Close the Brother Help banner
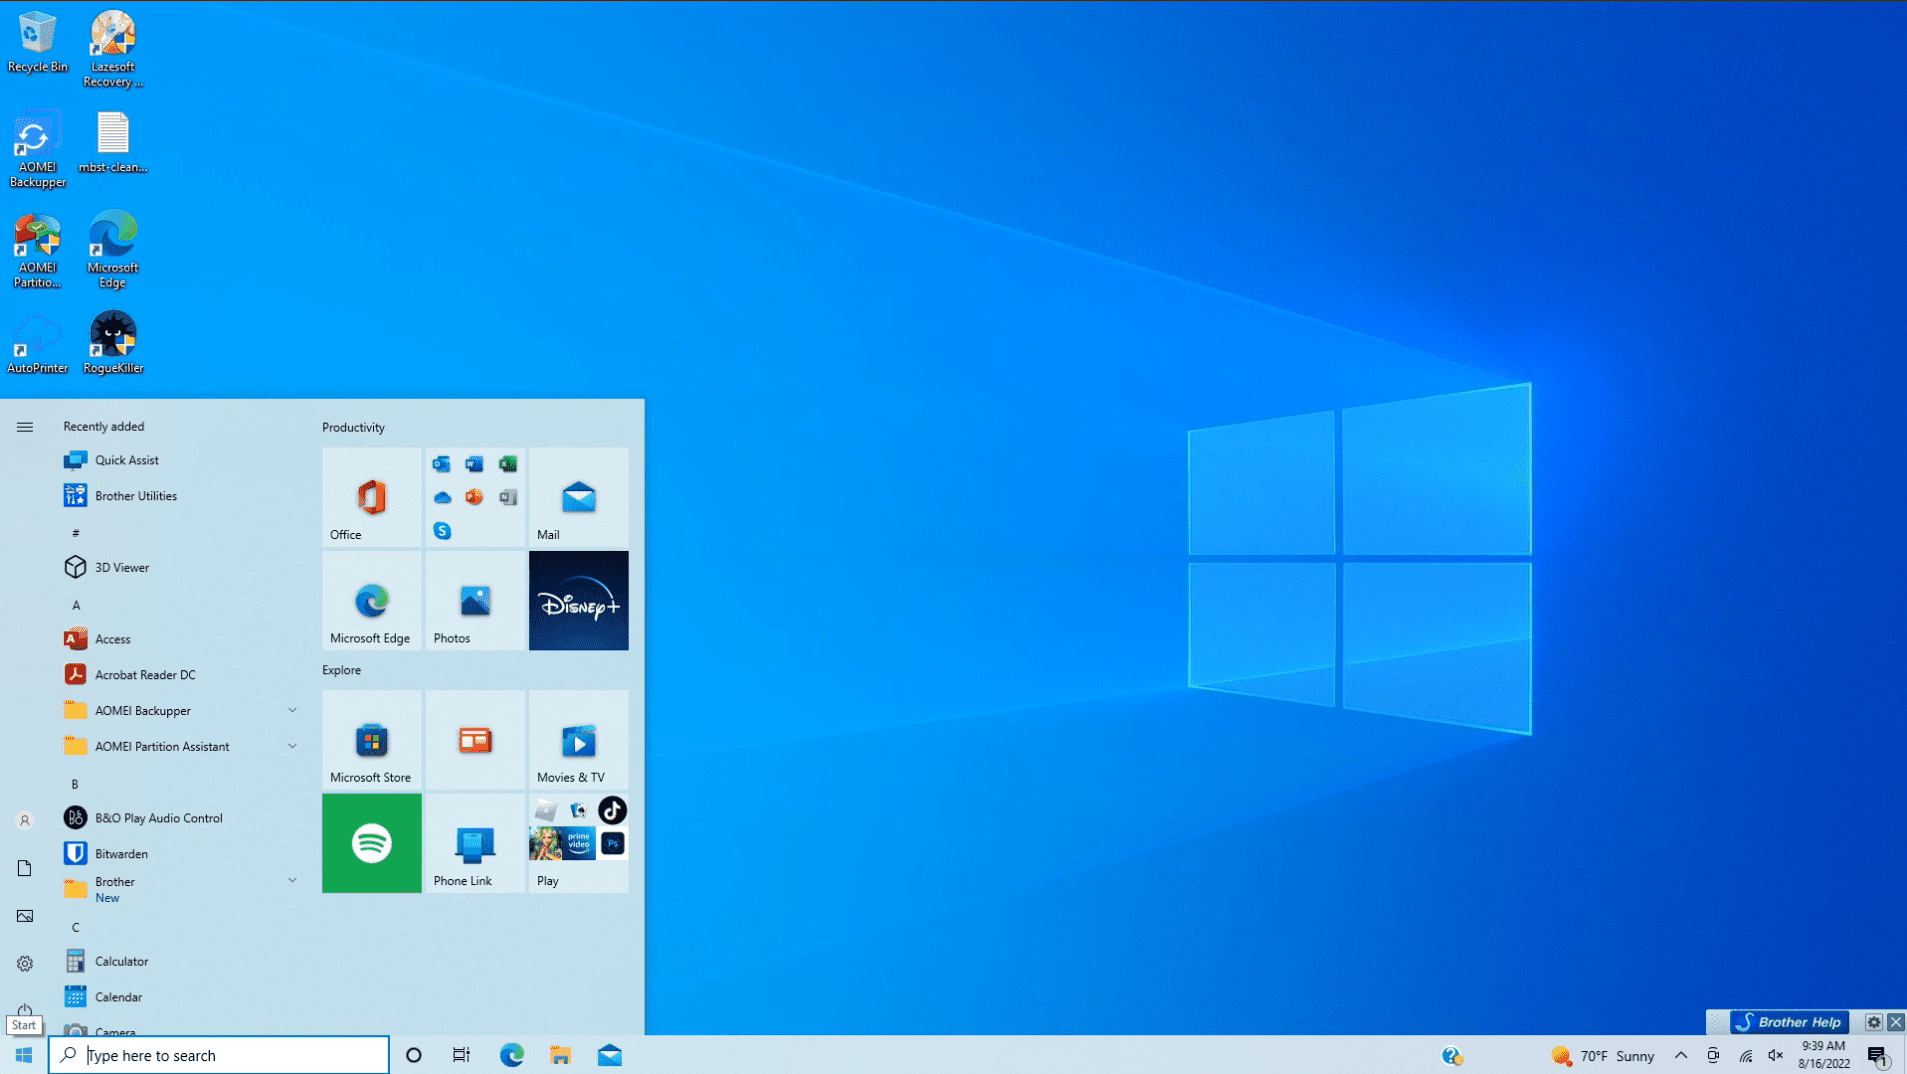This screenshot has width=1907, height=1074. 1895,1022
